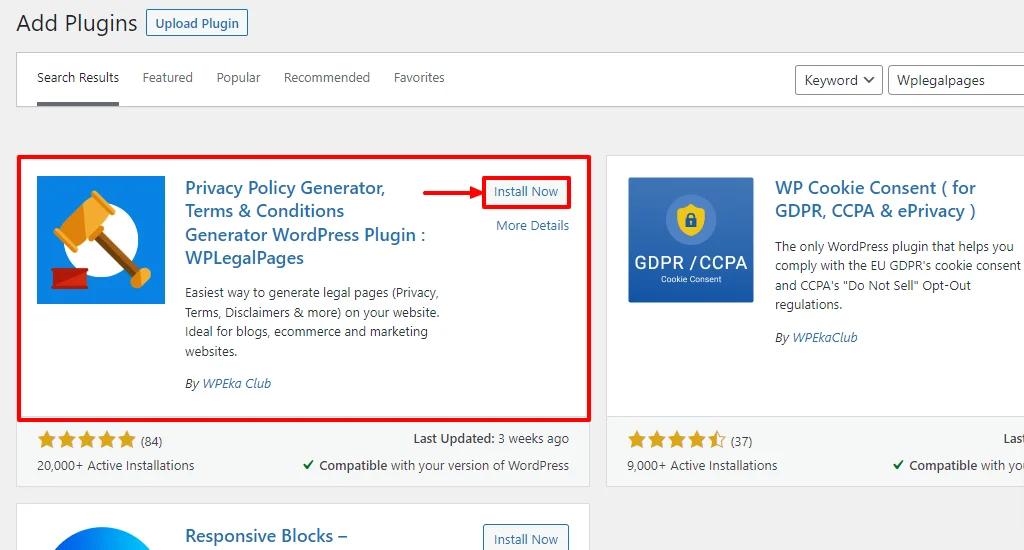Image resolution: width=1024 pixels, height=550 pixels.
Task: Click the '(37)' ratings count
Action: coord(741,442)
